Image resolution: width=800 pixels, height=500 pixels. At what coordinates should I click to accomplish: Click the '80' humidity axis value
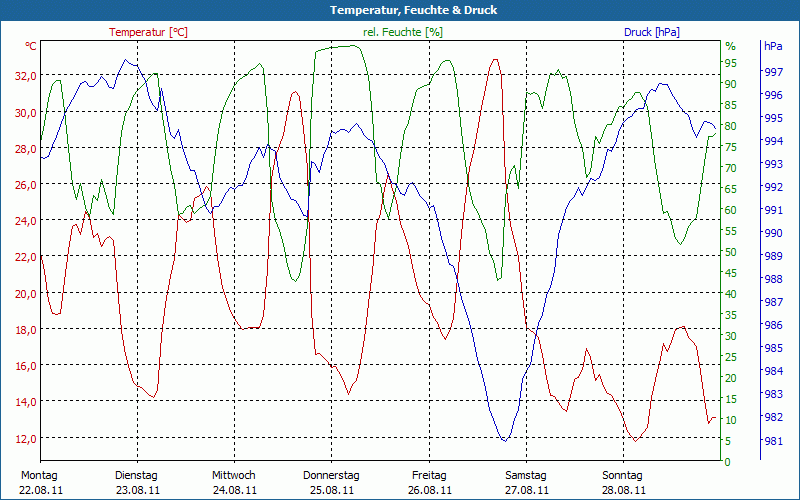731,126
